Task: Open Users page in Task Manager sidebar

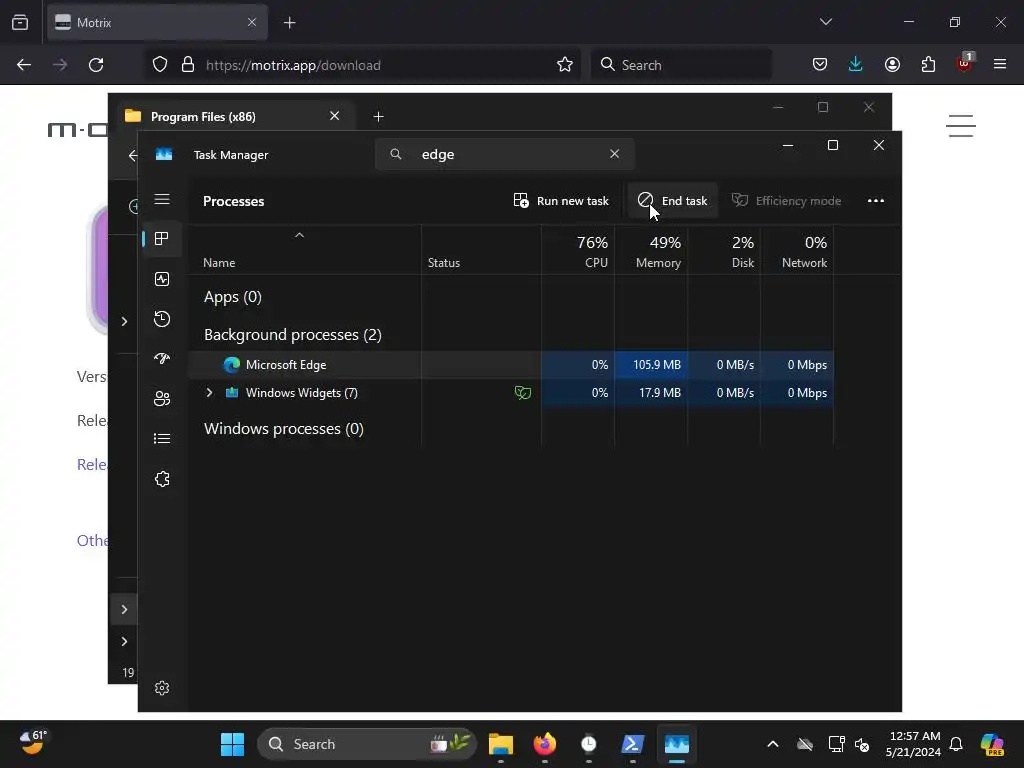Action: coord(162,398)
